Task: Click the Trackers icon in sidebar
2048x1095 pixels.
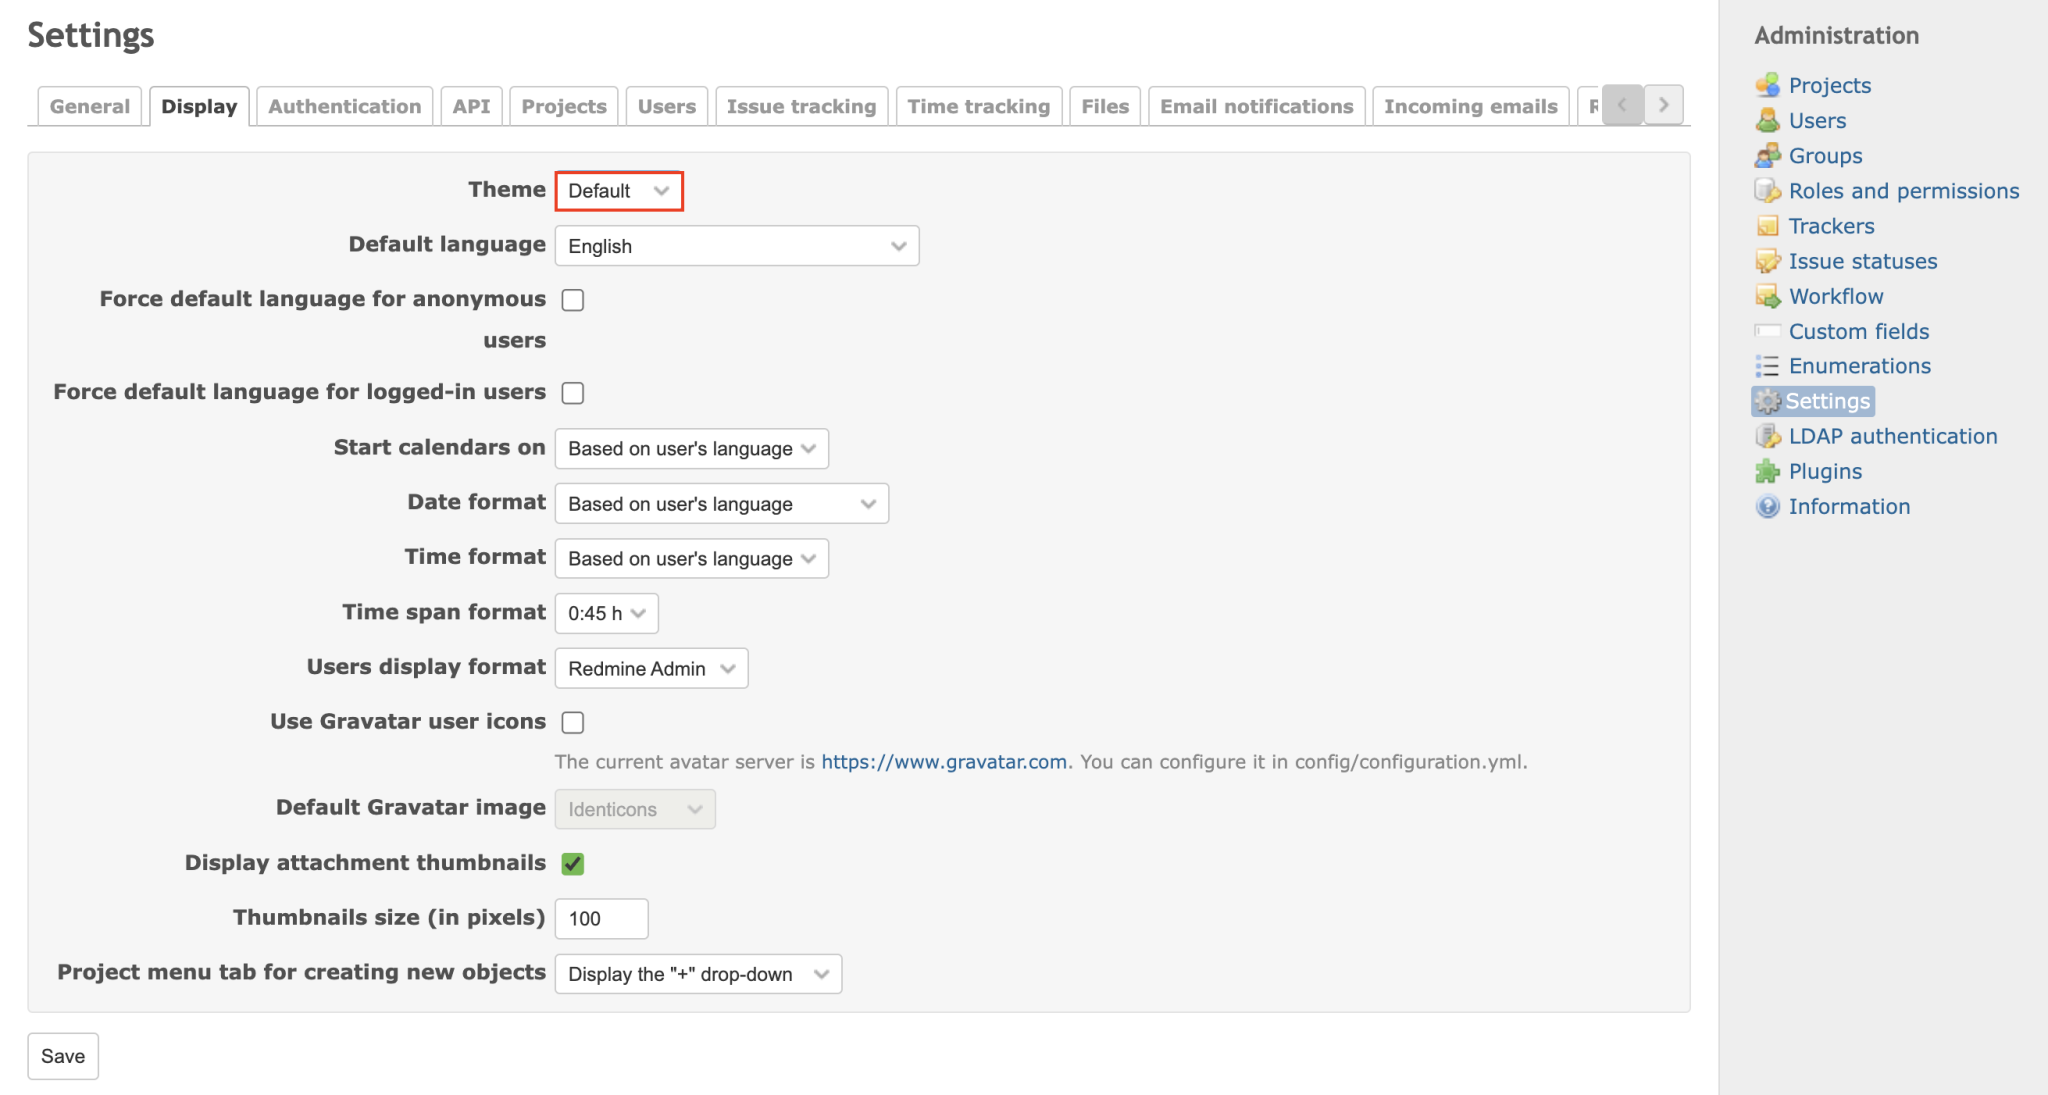Action: pos(1767,226)
